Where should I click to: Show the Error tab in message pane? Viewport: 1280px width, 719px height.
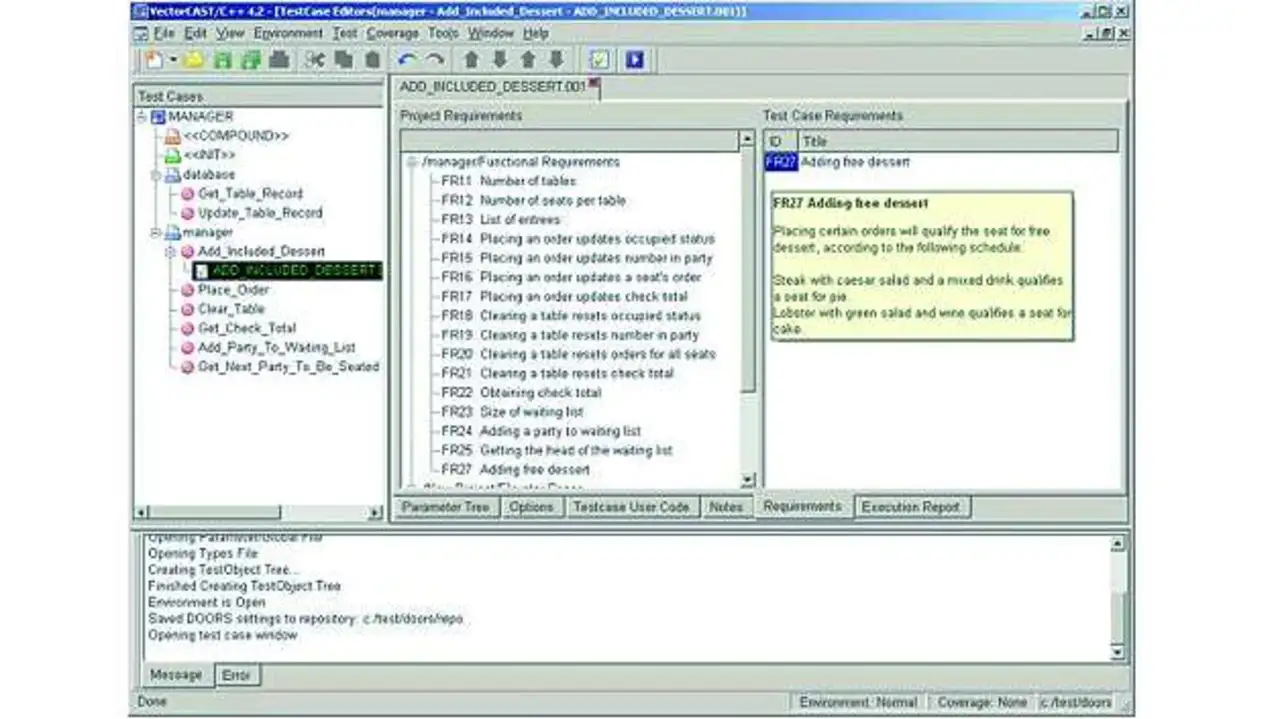pyautogui.click(x=236, y=675)
